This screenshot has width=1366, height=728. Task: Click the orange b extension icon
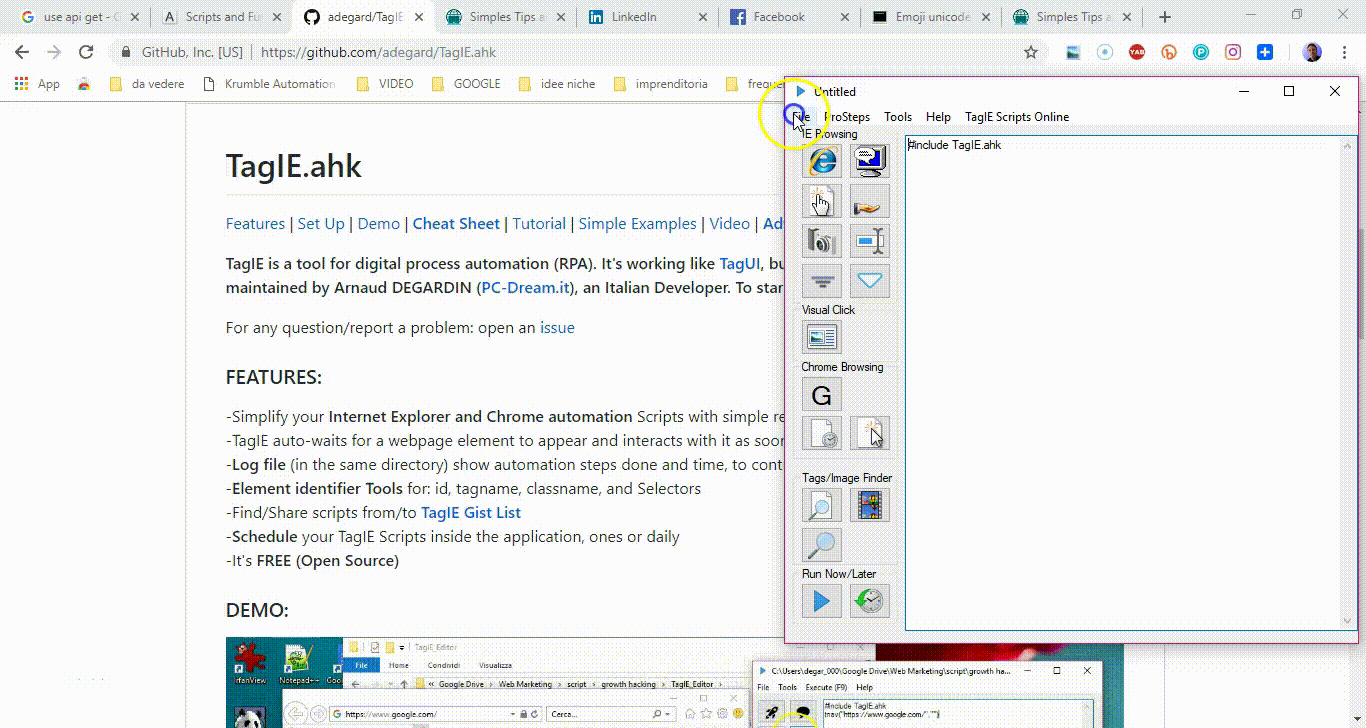(1169, 52)
